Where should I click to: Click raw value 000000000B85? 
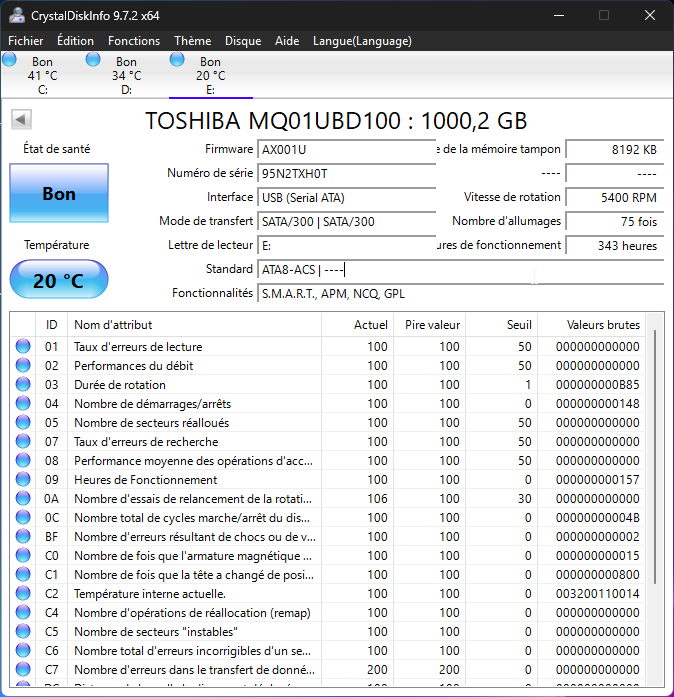598,385
